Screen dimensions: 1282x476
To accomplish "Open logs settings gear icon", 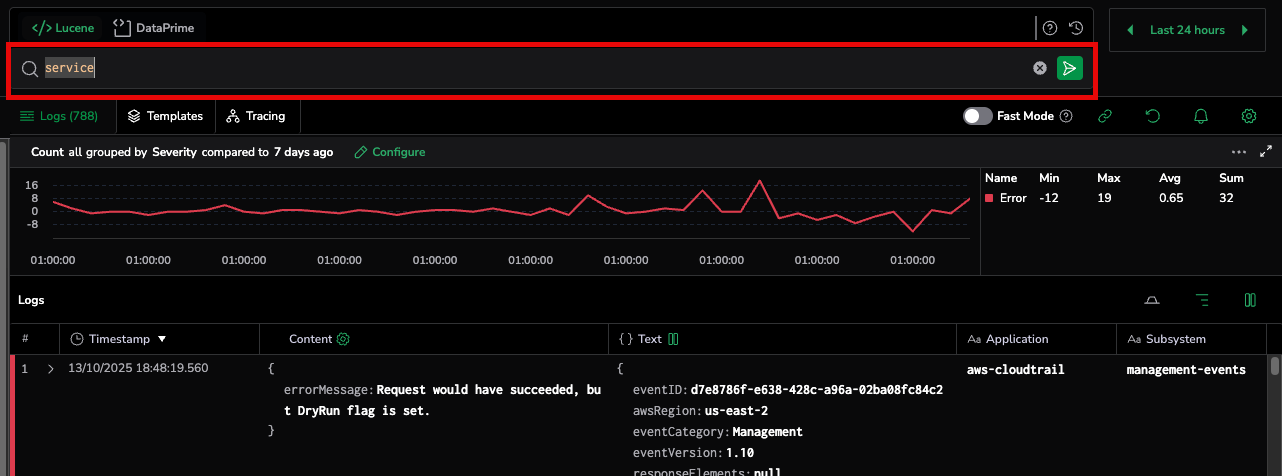I will (1248, 116).
